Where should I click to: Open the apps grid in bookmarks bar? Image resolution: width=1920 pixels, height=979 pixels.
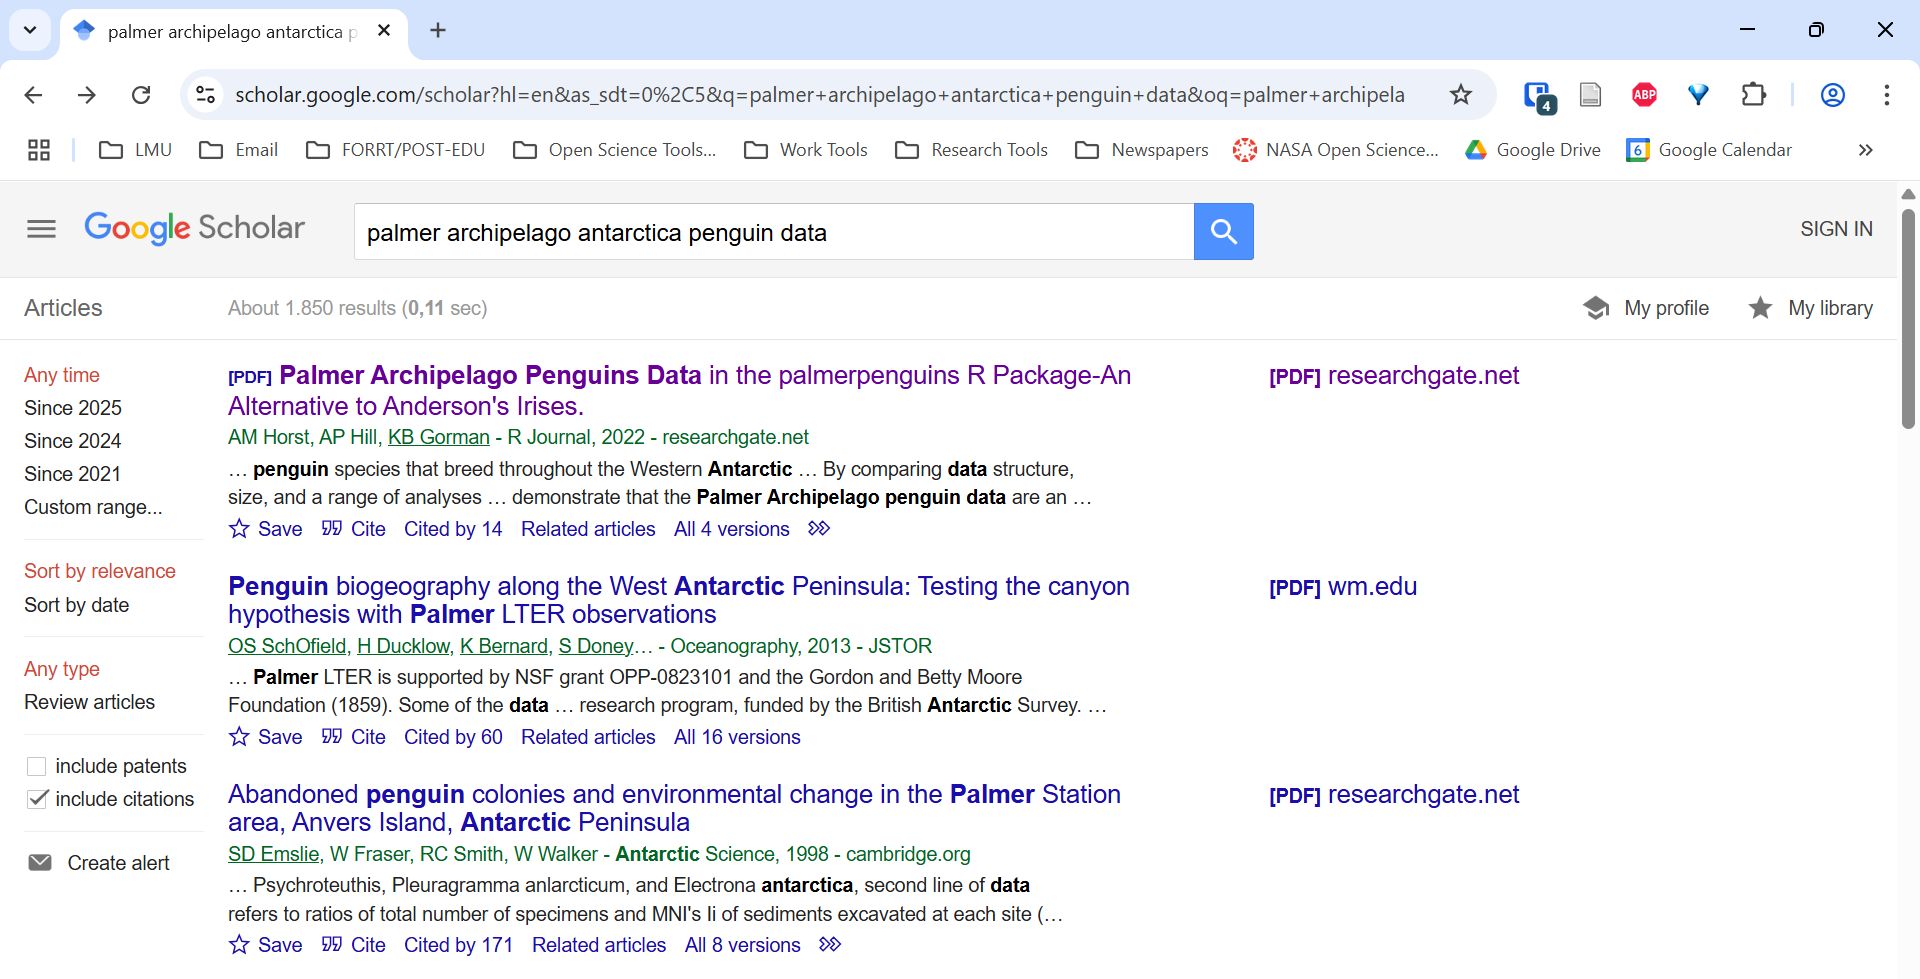coord(39,150)
